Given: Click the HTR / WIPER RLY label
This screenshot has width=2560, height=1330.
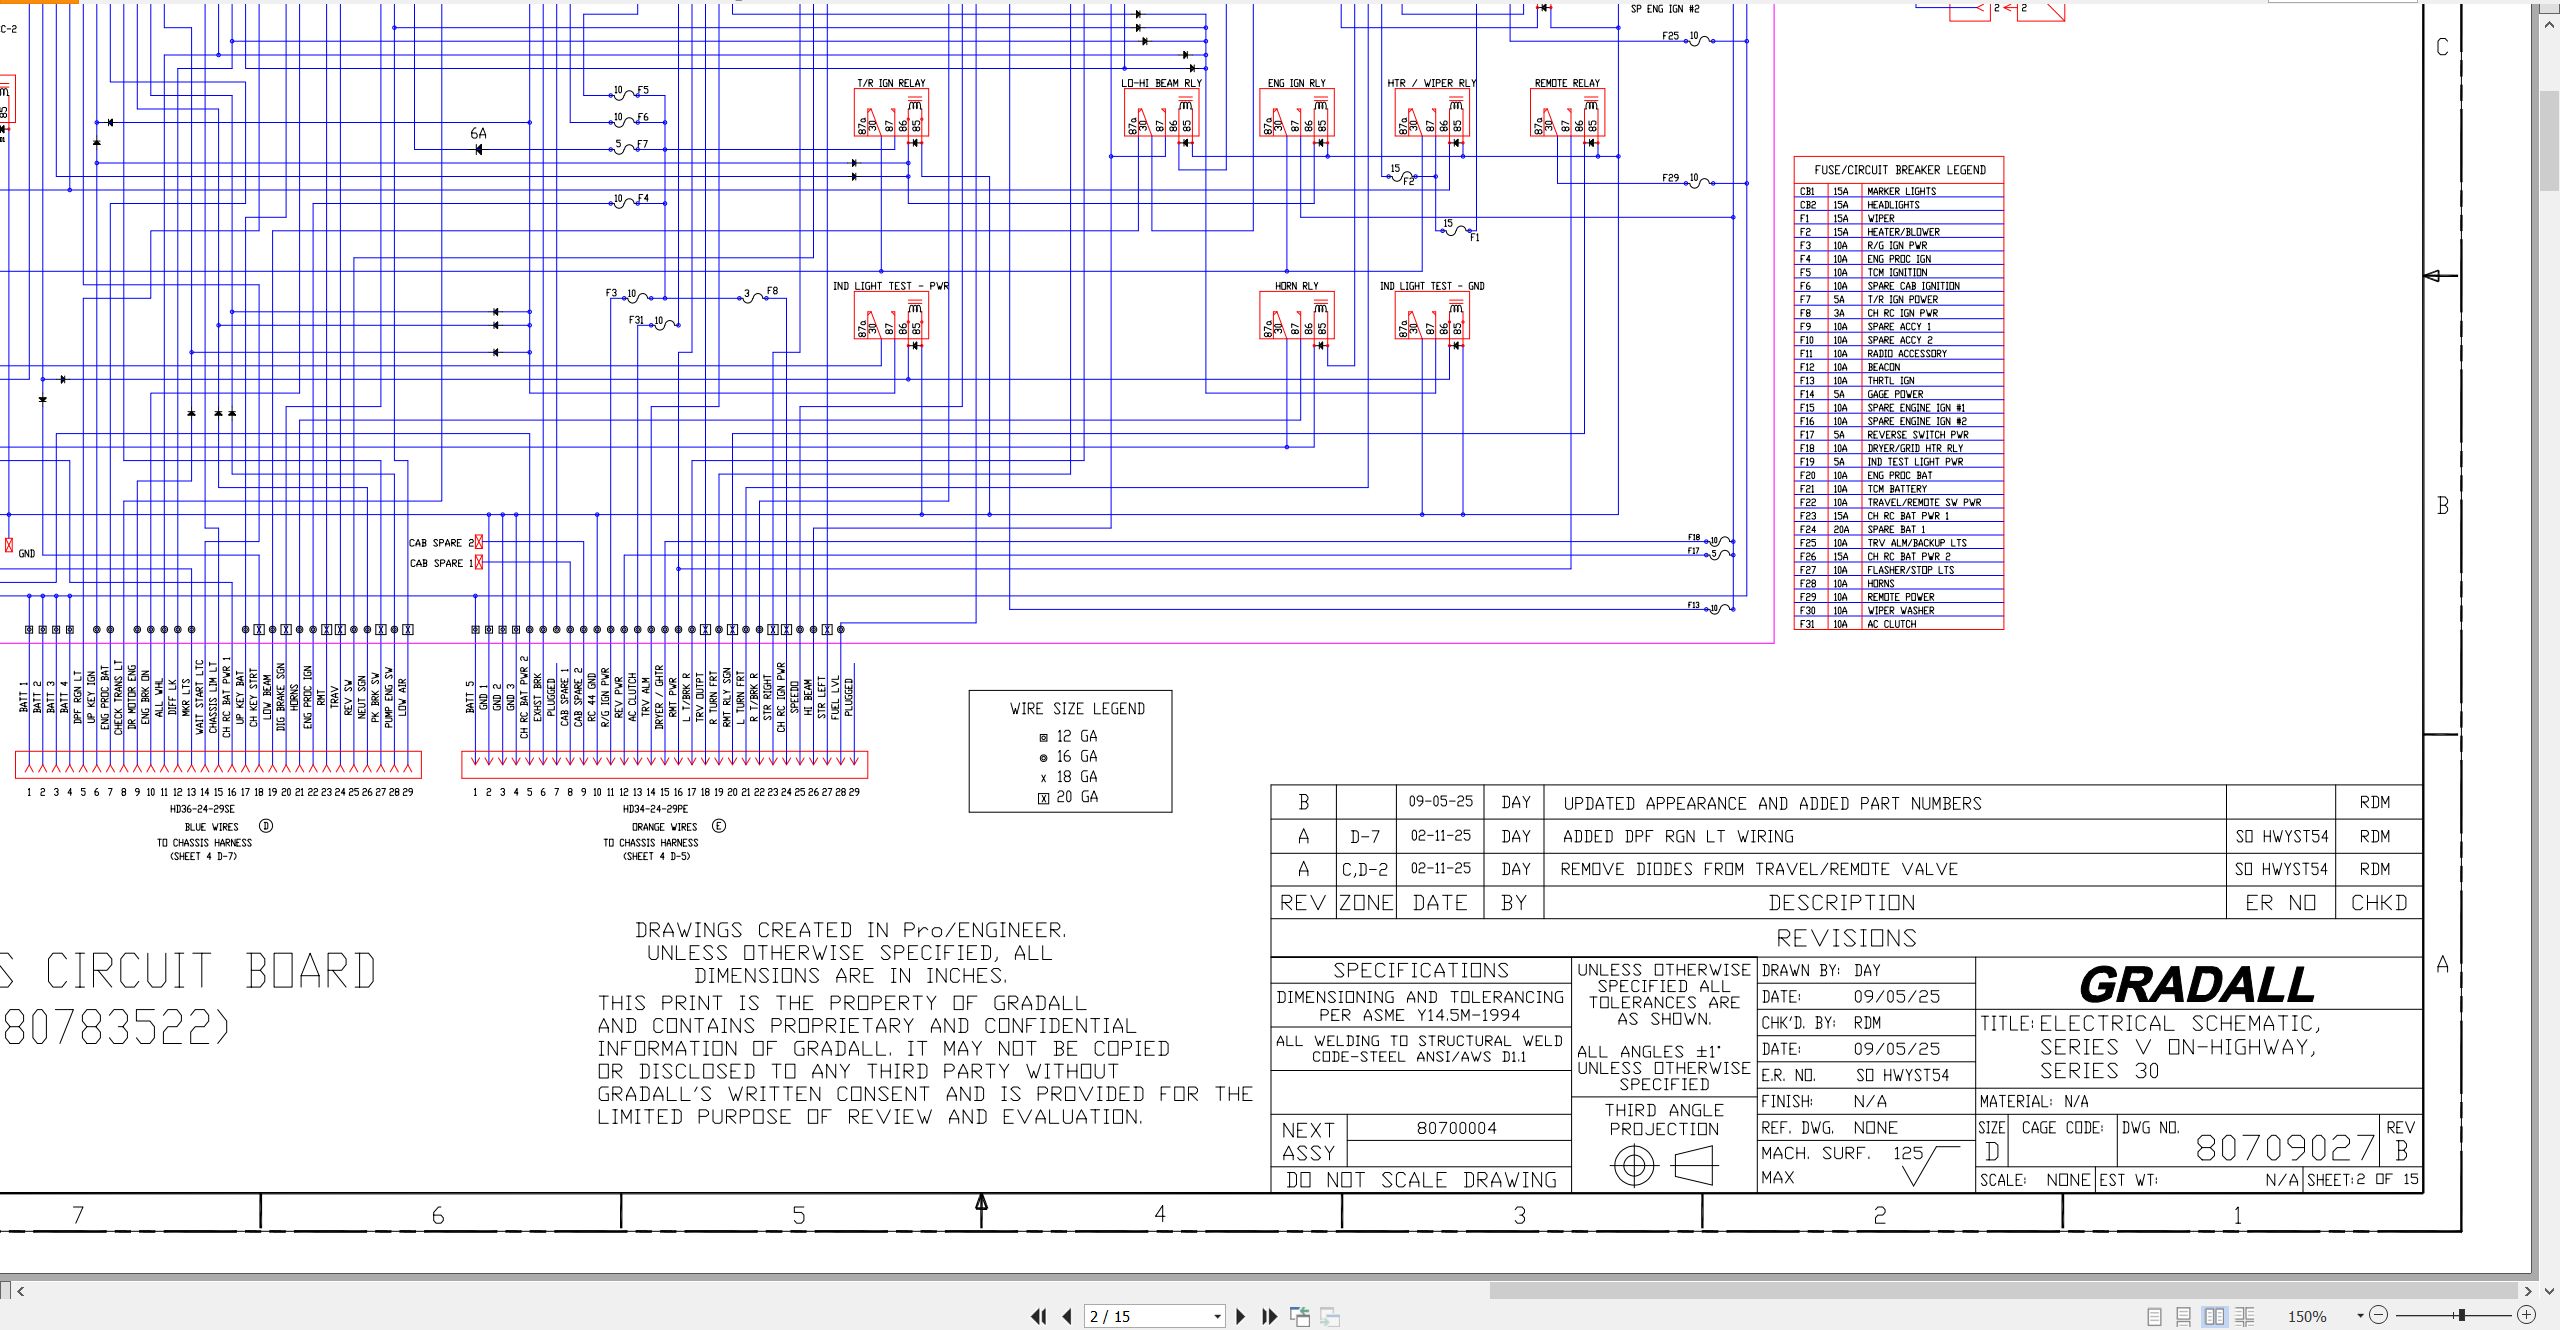Looking at the screenshot, I should [1431, 83].
